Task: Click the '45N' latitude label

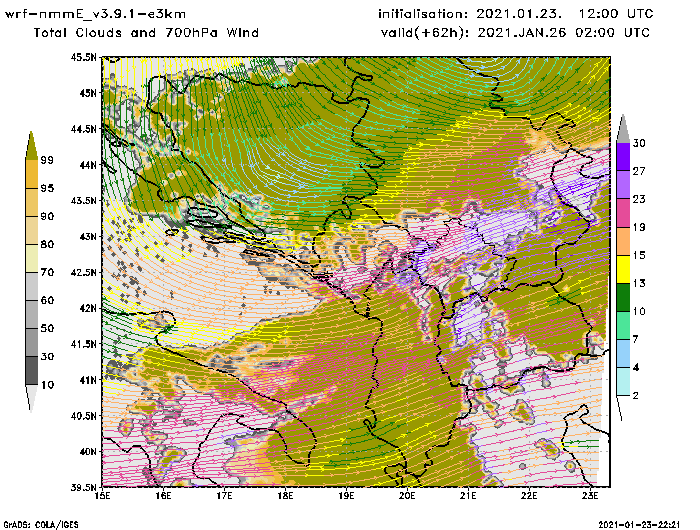Action: click(x=87, y=93)
